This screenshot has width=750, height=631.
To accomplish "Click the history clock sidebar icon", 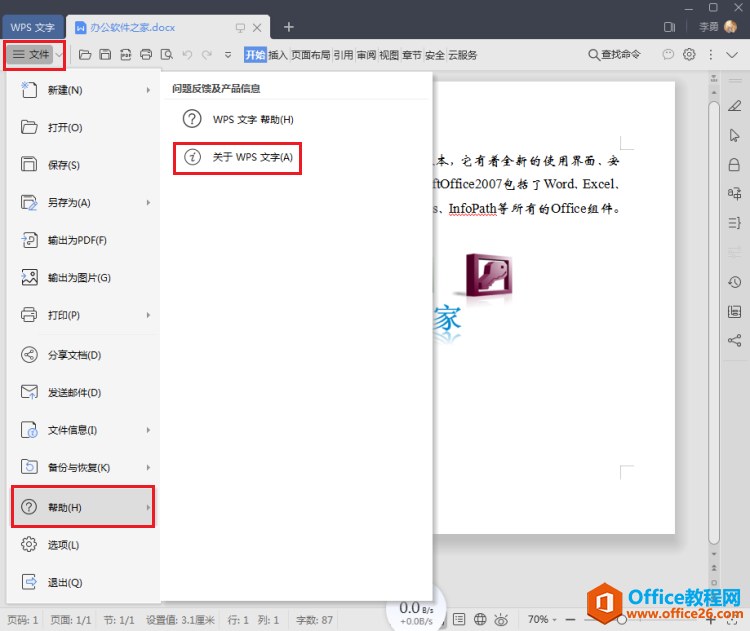I will 735,282.
